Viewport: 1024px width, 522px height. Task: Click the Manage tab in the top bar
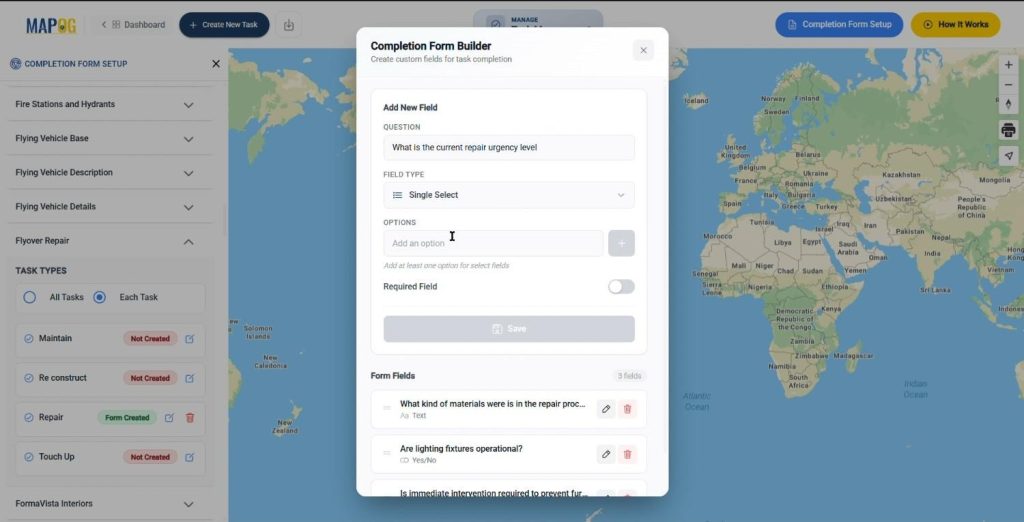coord(537,22)
